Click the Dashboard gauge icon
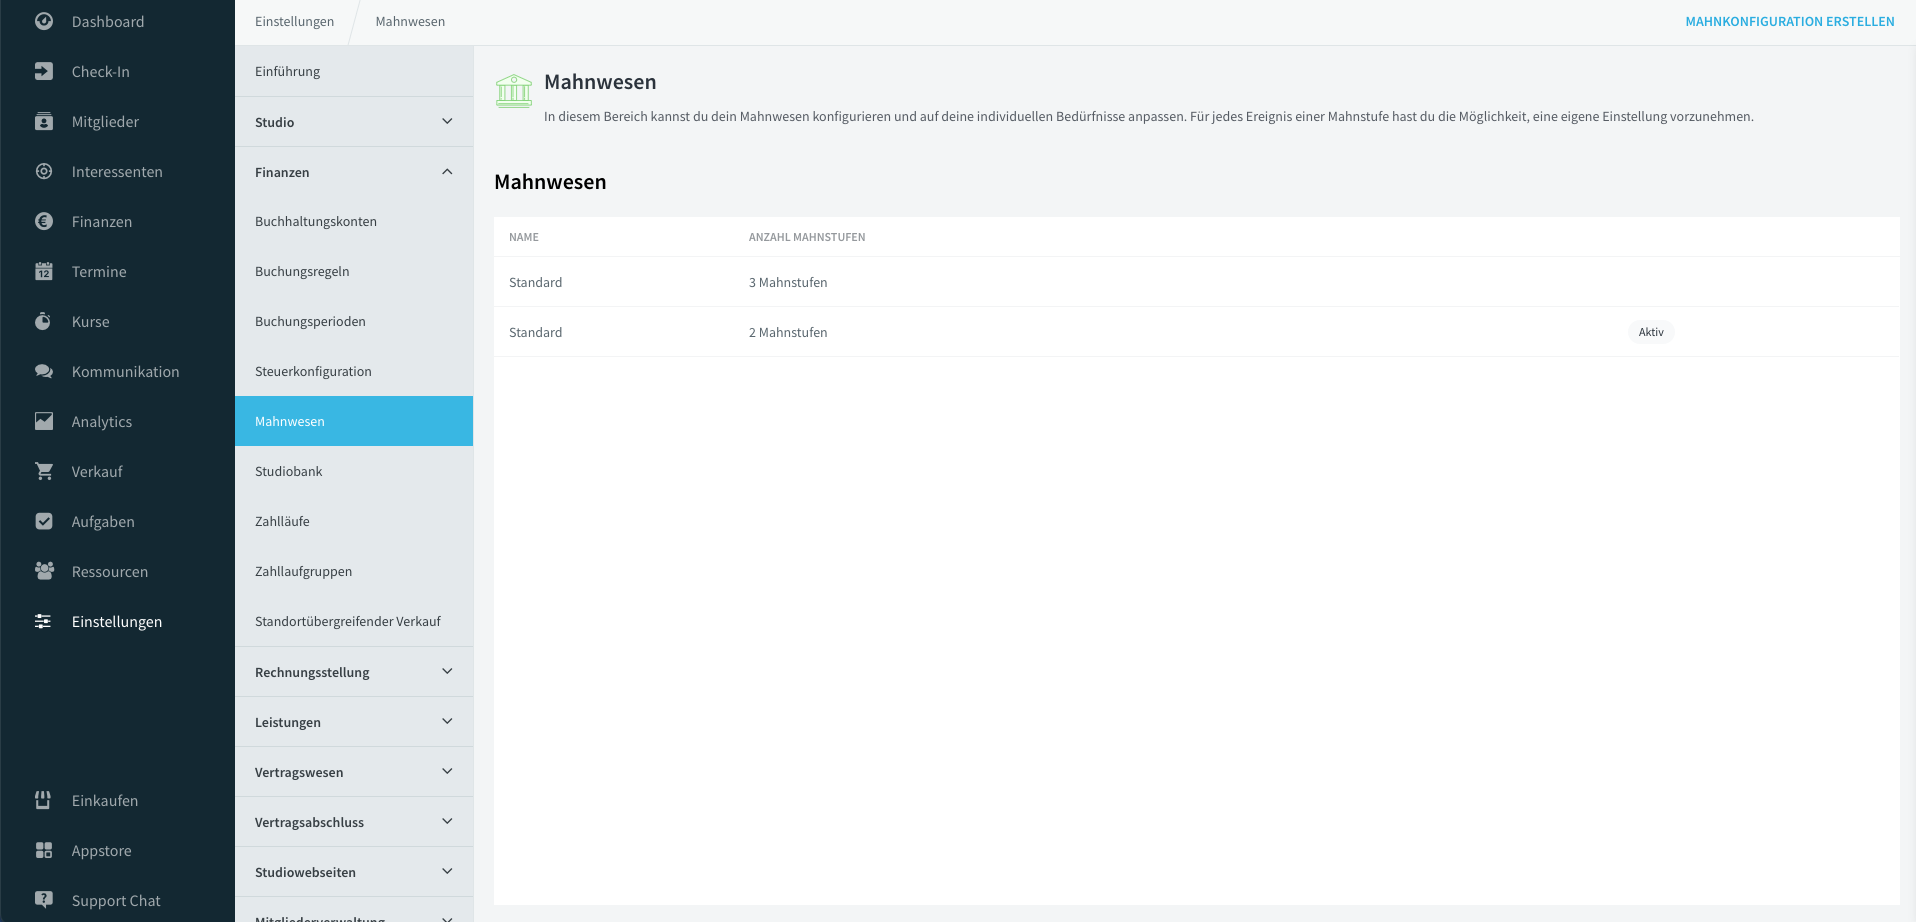The height and width of the screenshot is (922, 1916). pyautogui.click(x=44, y=21)
